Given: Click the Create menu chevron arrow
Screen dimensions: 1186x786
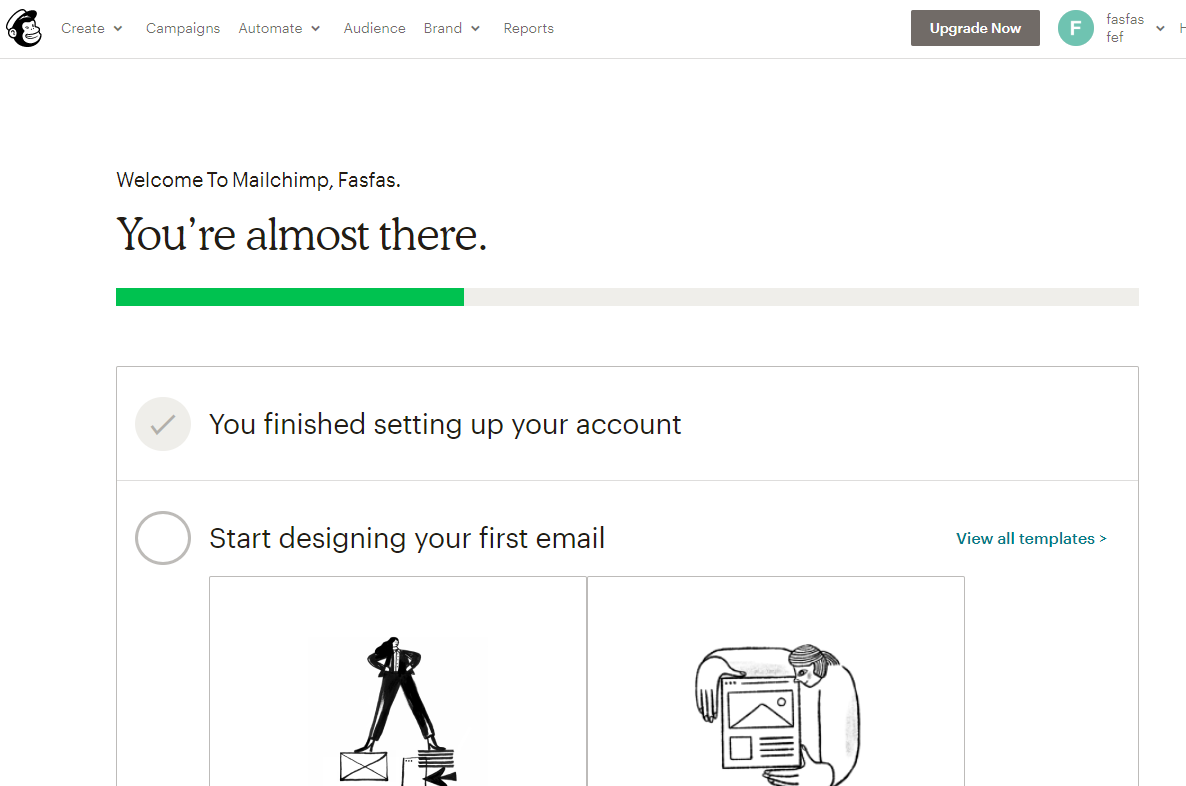Looking at the screenshot, I should tap(118, 29).
